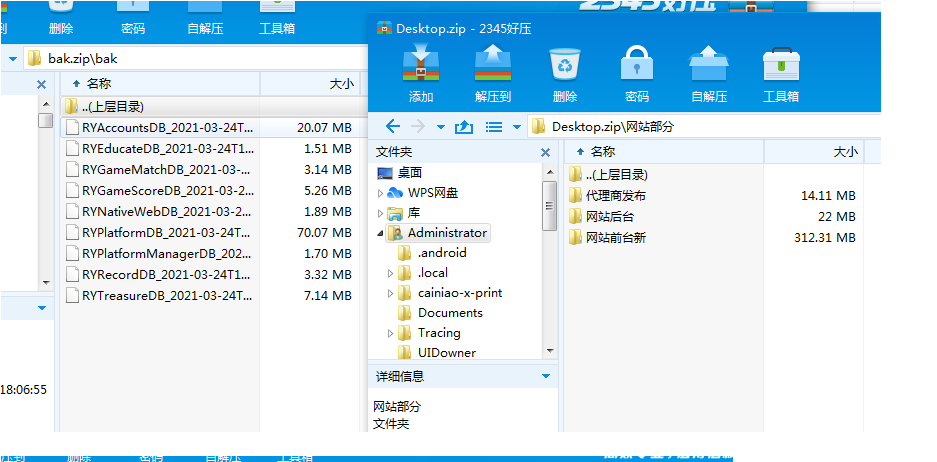
Task: Click folder tree scrollbar up arrow
Action: coord(549,172)
